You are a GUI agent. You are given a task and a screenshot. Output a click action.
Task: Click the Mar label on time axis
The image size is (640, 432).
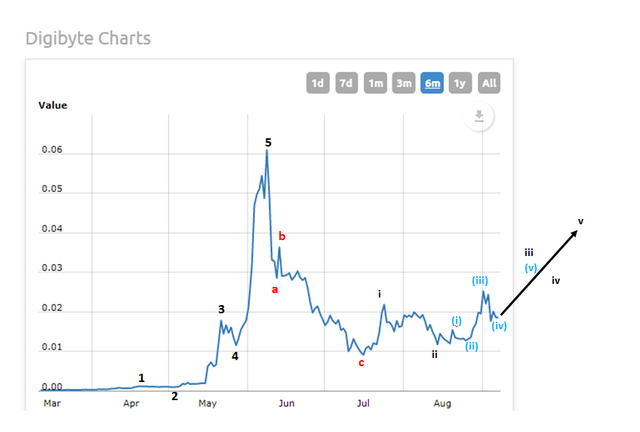pos(52,404)
